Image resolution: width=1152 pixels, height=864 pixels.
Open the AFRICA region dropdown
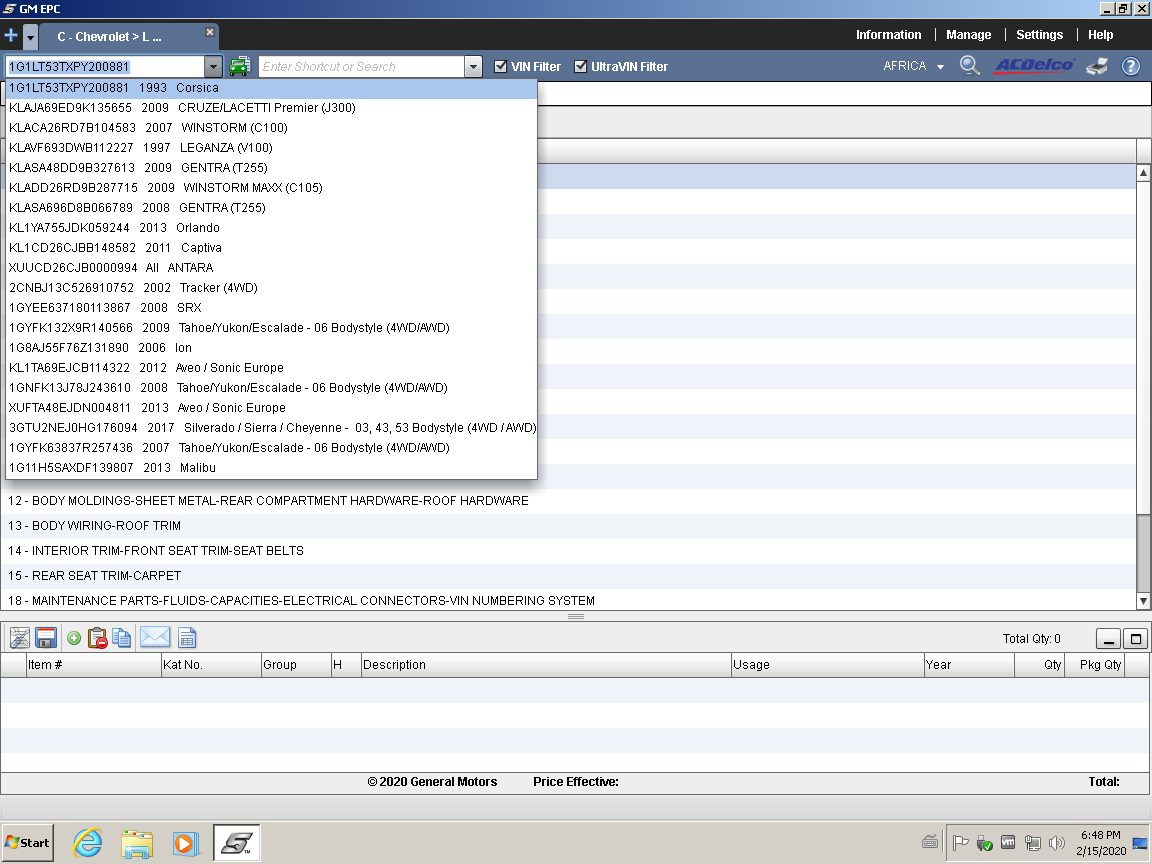tap(913, 66)
